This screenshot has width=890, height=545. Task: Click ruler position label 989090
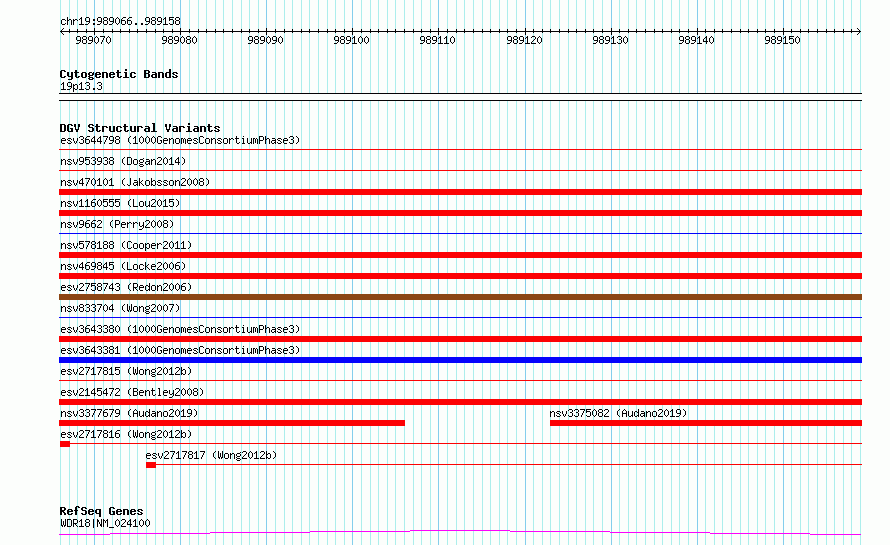pyautogui.click(x=265, y=40)
